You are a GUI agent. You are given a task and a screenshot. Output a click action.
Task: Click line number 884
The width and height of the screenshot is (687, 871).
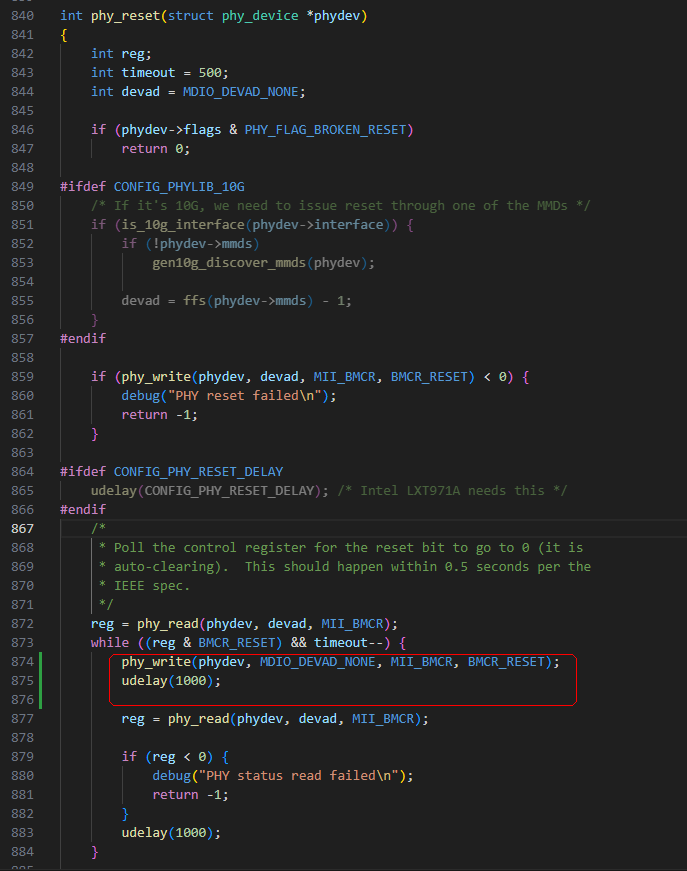point(22,852)
